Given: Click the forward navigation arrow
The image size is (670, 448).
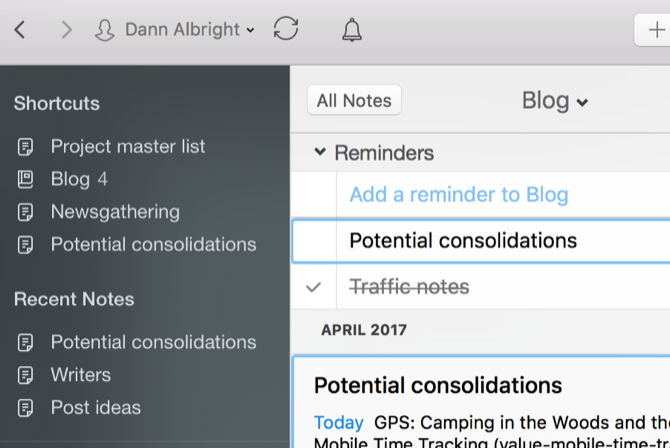Looking at the screenshot, I should [x=66, y=30].
